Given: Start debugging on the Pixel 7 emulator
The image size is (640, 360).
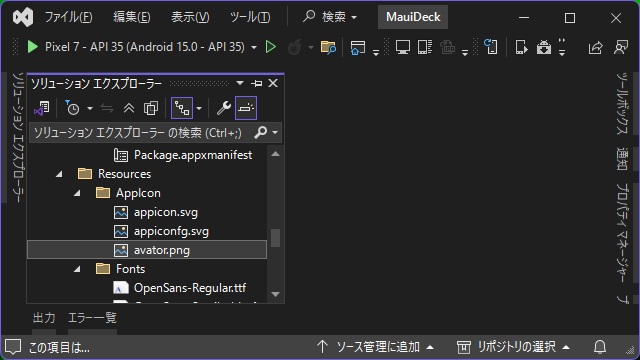Looking at the screenshot, I should pyautogui.click(x=33, y=47).
